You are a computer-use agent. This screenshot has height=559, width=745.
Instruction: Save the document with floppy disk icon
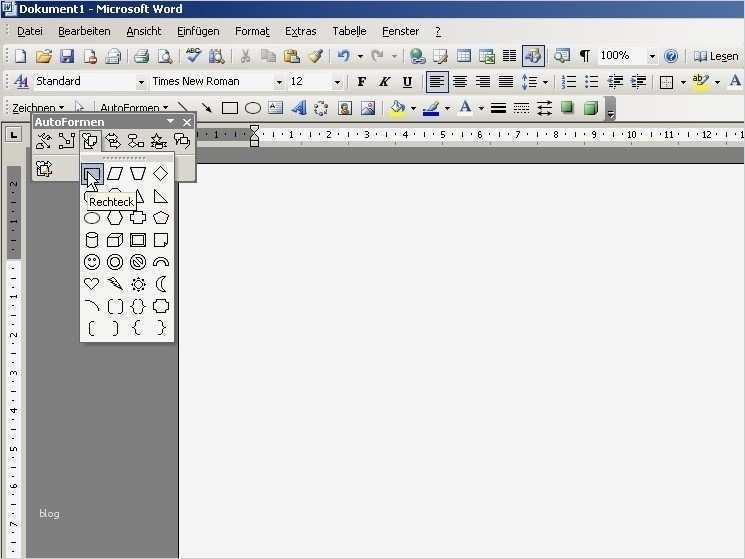pyautogui.click(x=67, y=56)
